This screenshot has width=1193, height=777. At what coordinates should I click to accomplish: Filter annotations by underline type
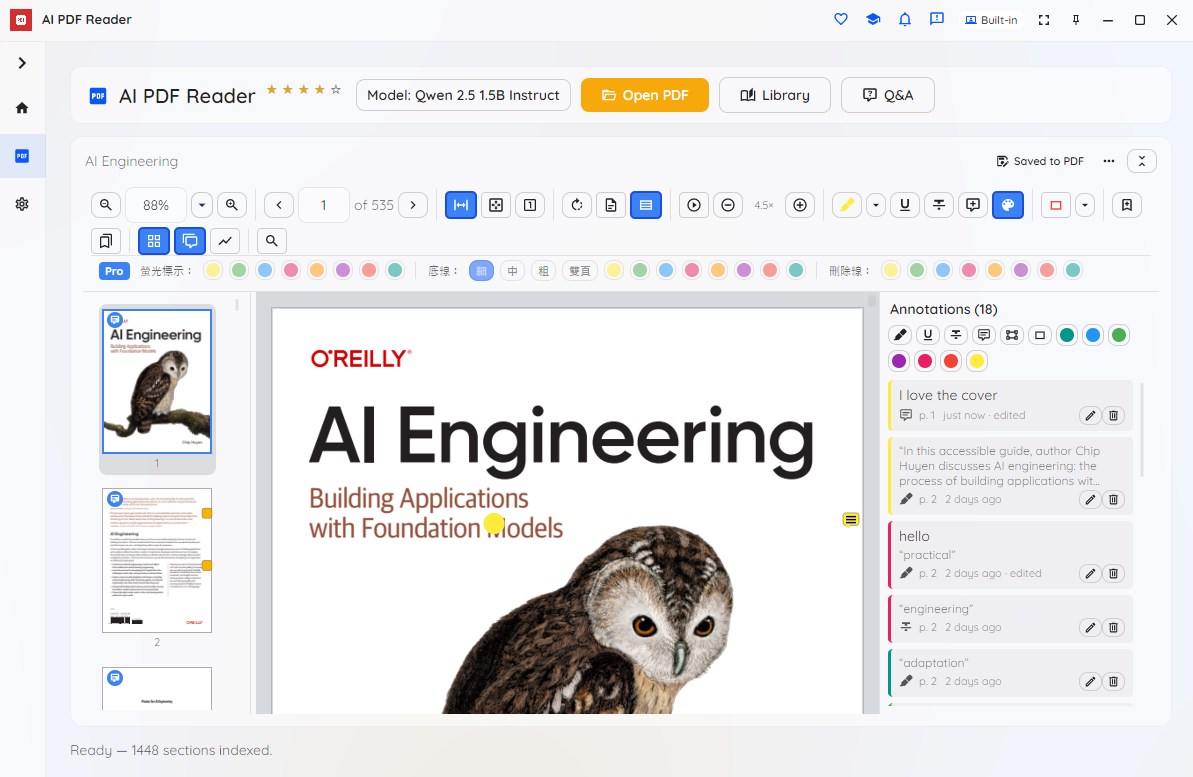(927, 335)
